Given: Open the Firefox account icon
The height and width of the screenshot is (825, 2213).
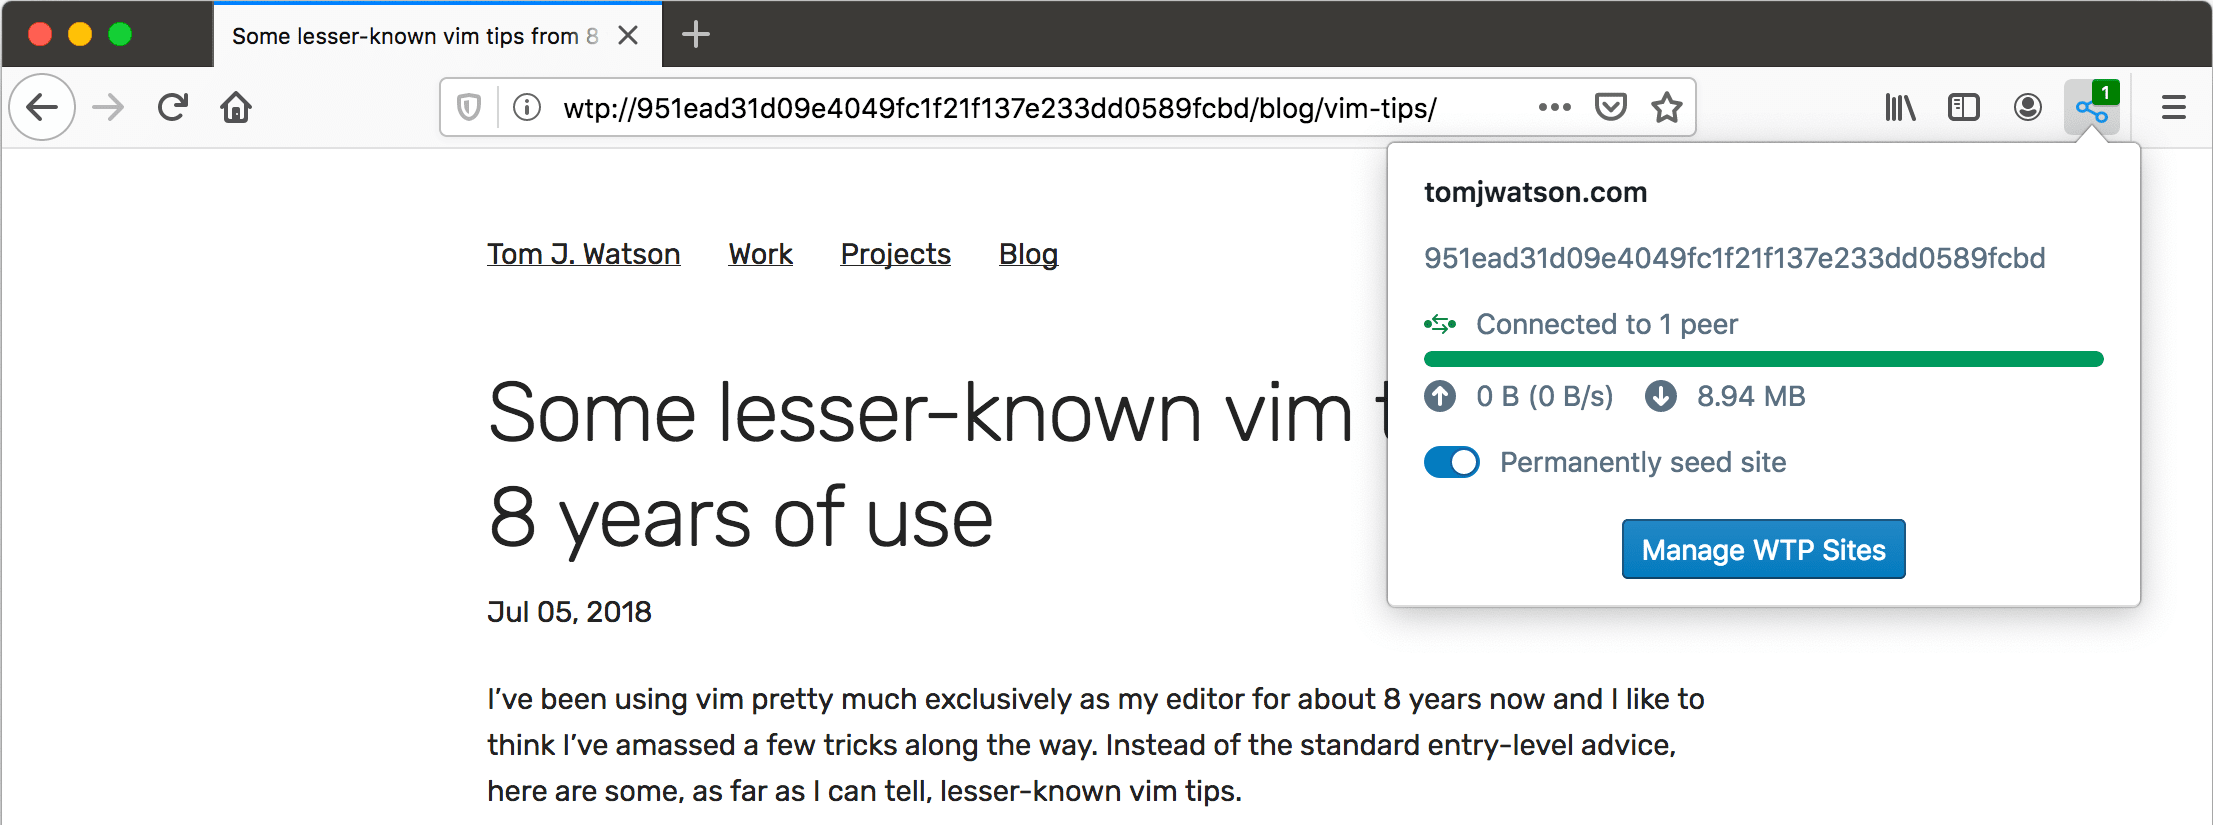Looking at the screenshot, I should (2028, 107).
